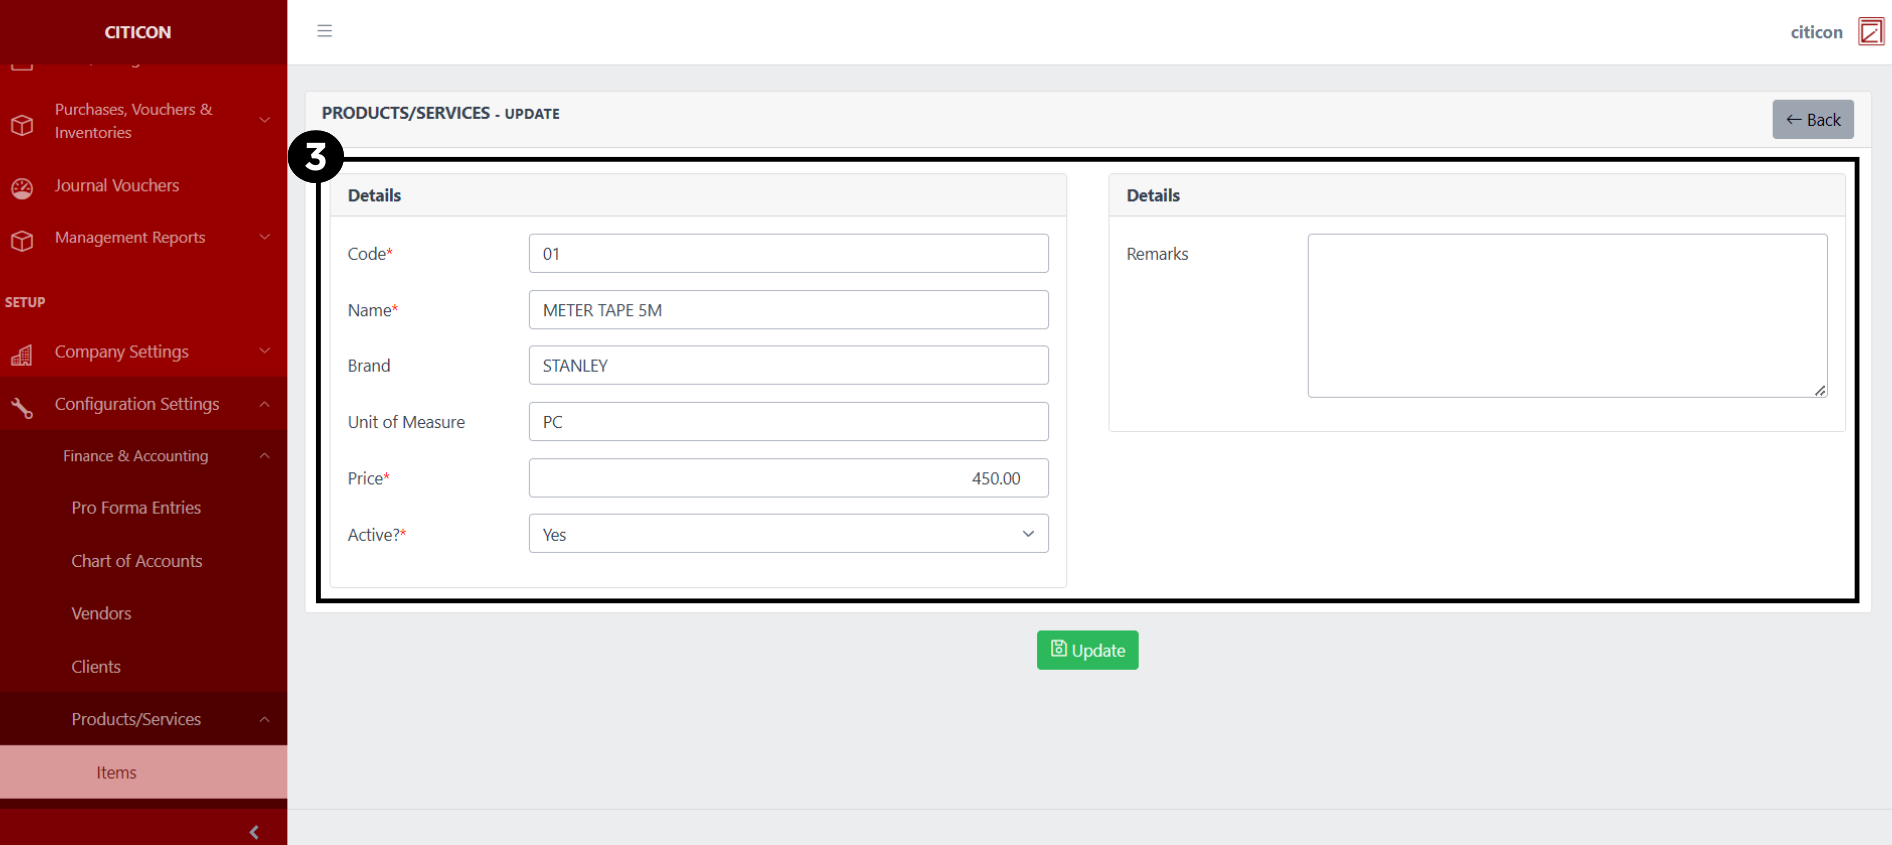
Task: Open Company Settings menu
Action: click(122, 352)
